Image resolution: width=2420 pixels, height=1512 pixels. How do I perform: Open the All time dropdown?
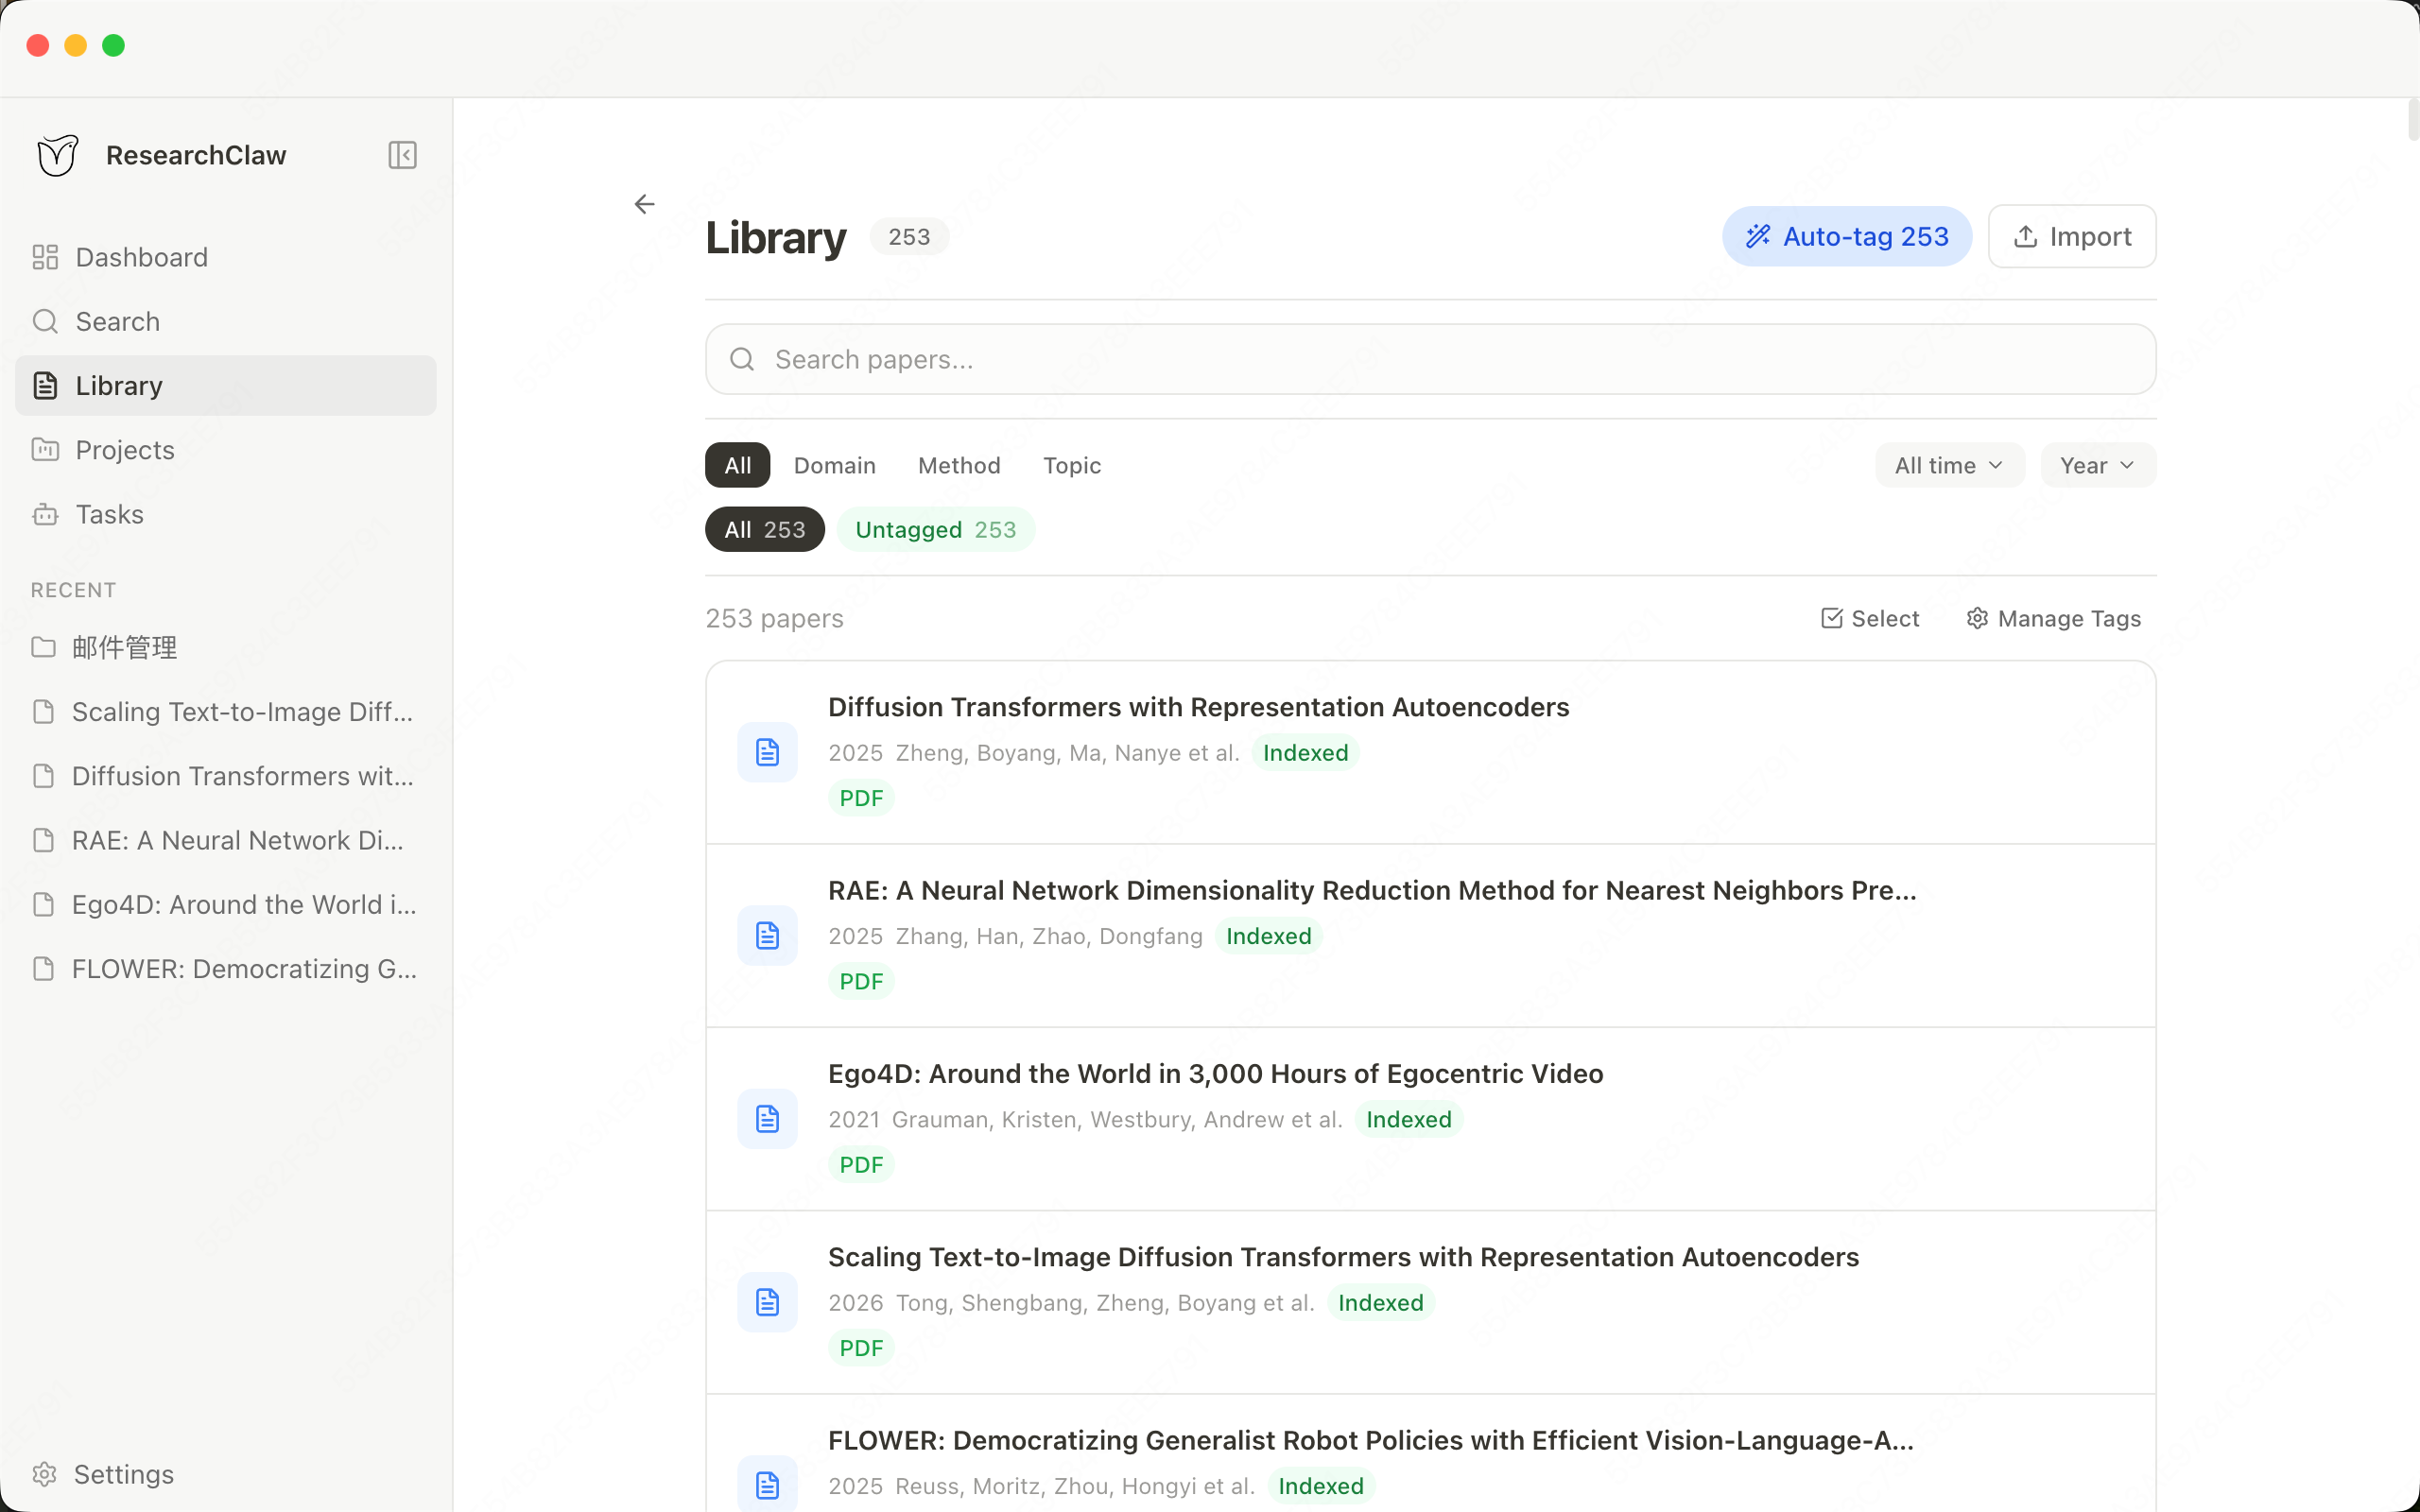pos(1947,464)
